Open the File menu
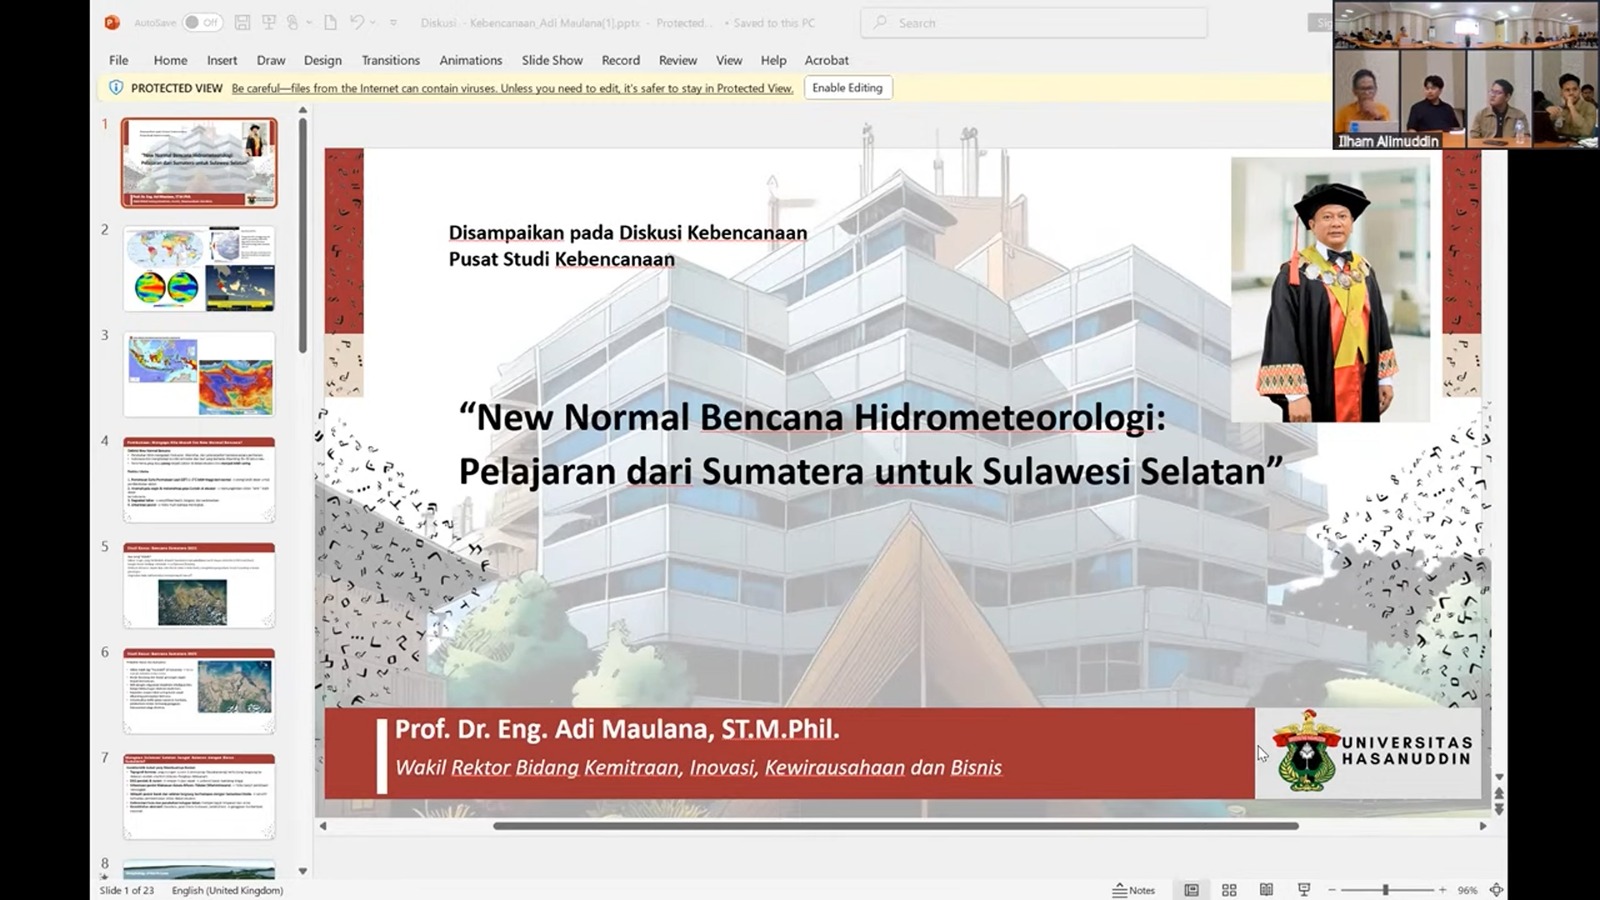The height and width of the screenshot is (900, 1600). [118, 60]
